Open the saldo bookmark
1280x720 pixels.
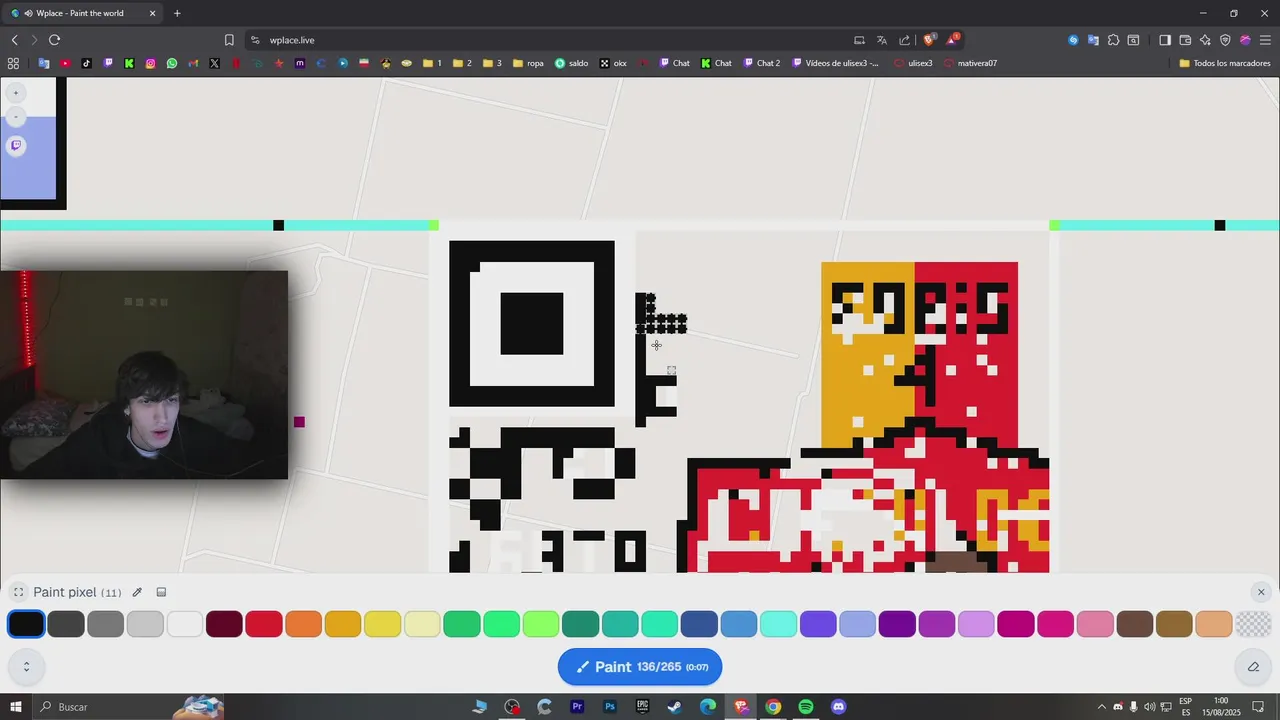click(x=572, y=63)
